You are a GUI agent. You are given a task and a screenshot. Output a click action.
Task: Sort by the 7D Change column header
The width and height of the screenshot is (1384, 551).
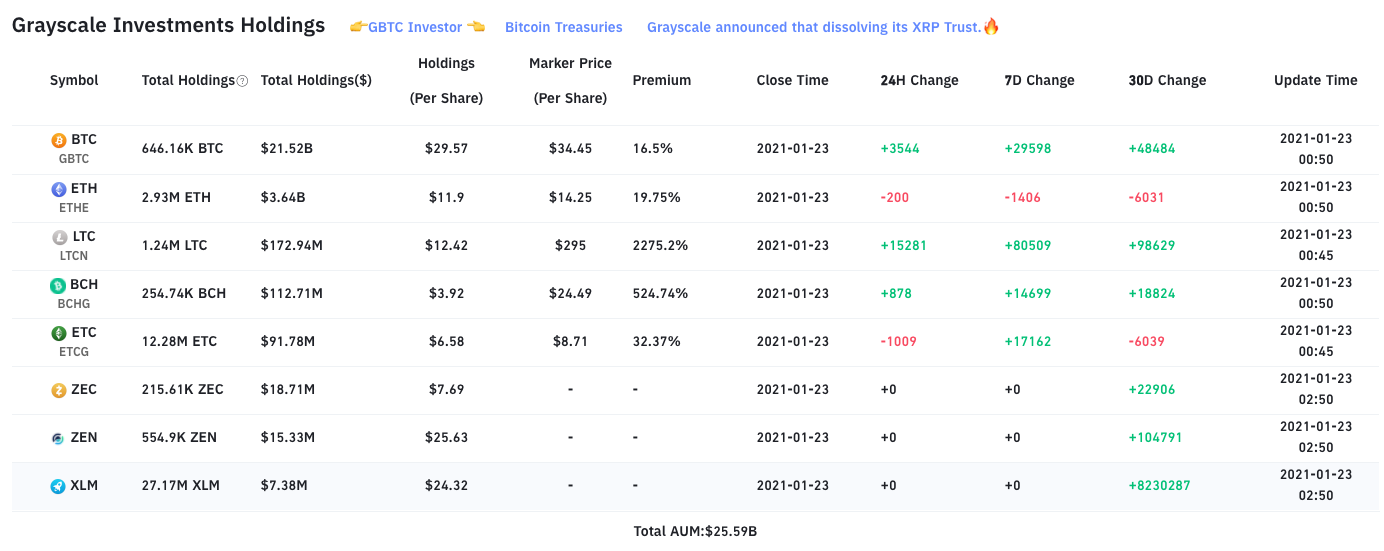1039,80
